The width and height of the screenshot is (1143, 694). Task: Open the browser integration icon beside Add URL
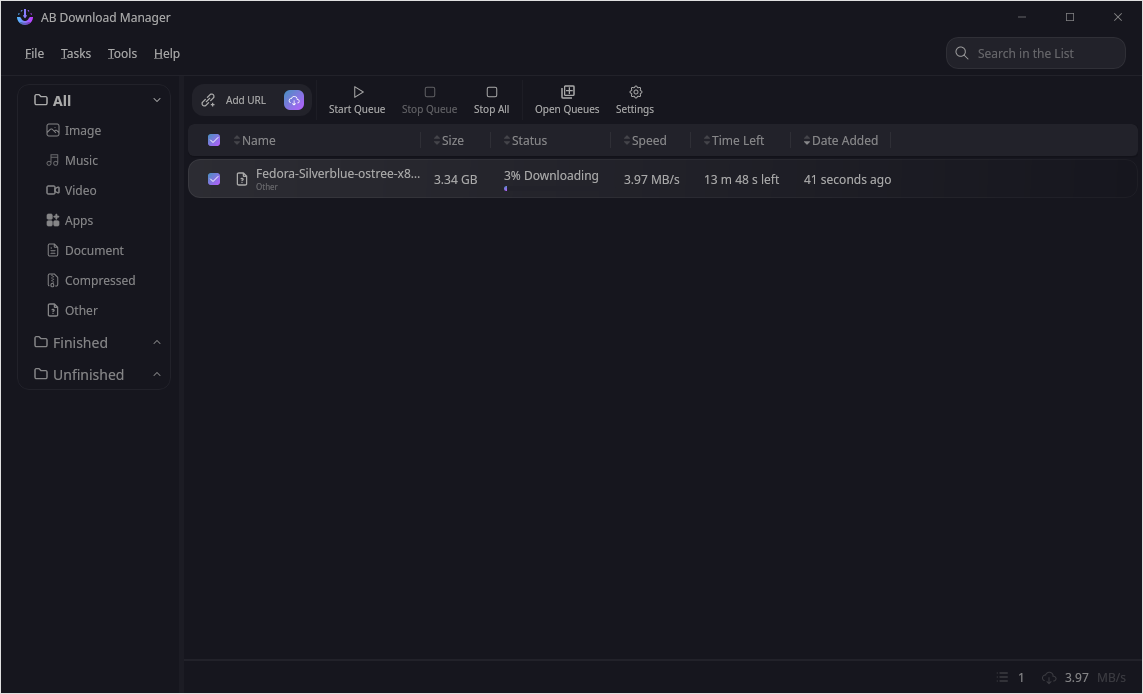click(294, 100)
